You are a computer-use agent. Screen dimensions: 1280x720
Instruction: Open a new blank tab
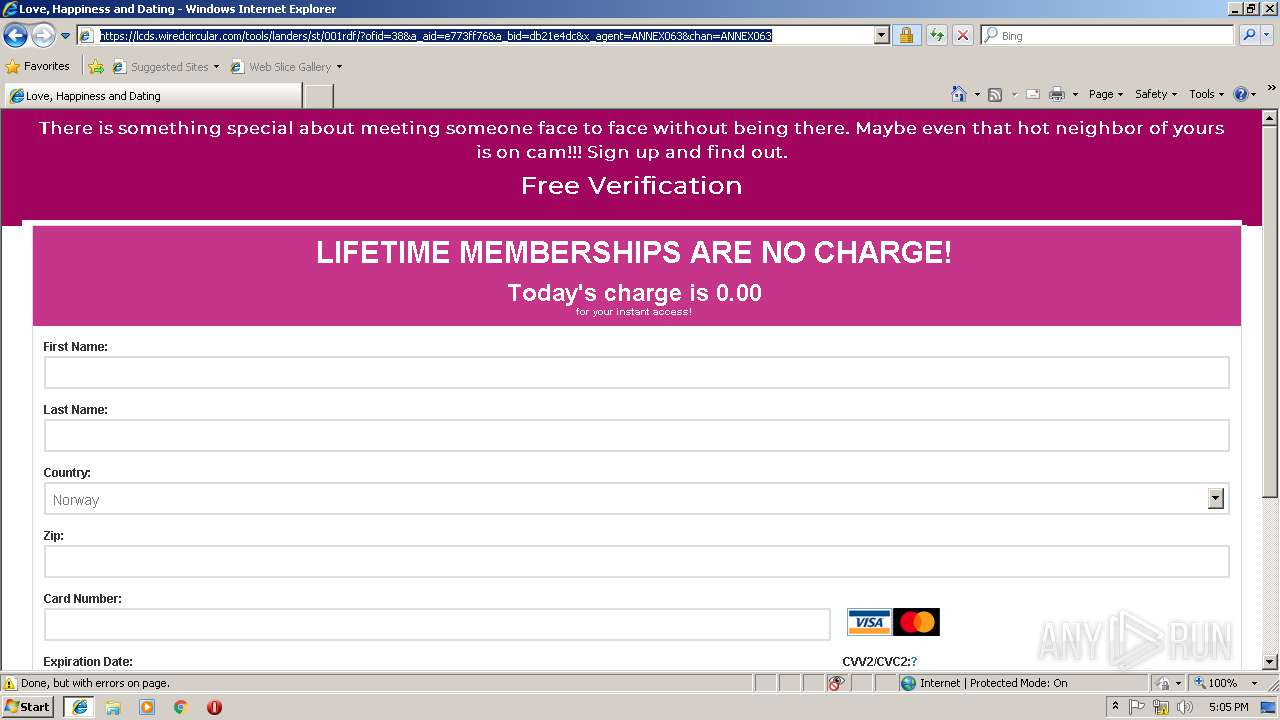coord(318,96)
